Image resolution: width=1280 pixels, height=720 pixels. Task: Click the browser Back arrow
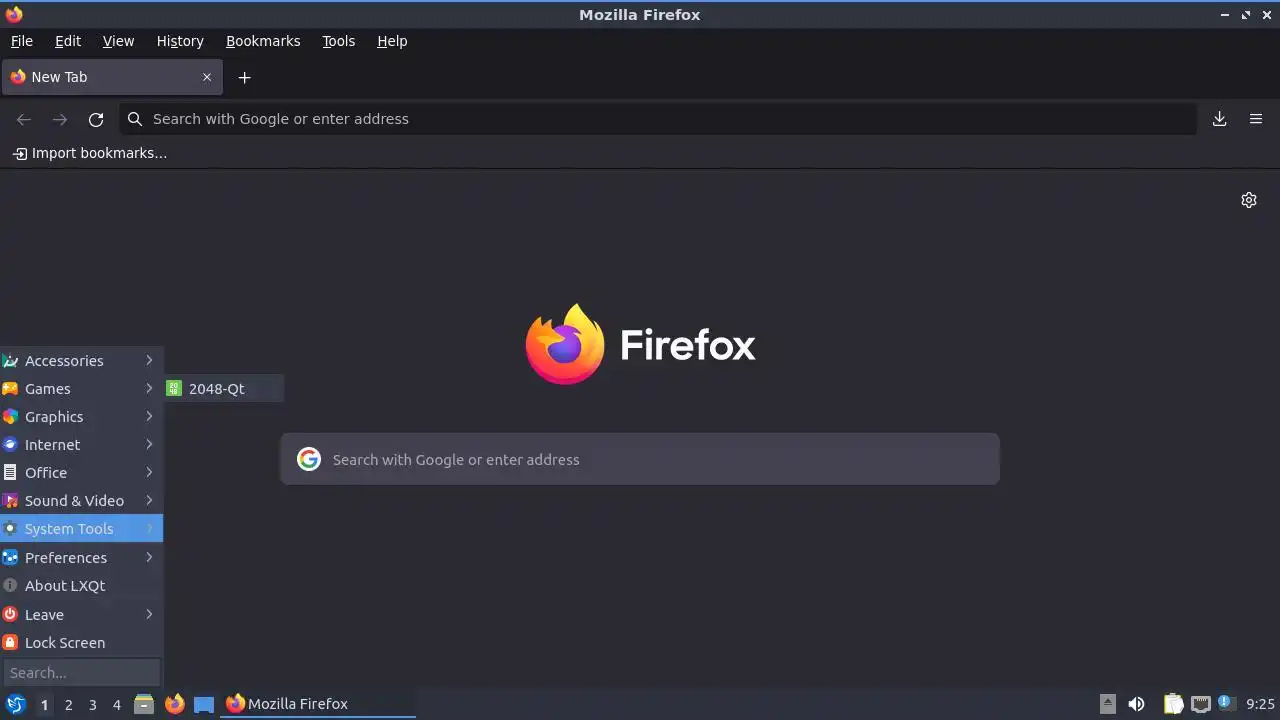point(24,119)
